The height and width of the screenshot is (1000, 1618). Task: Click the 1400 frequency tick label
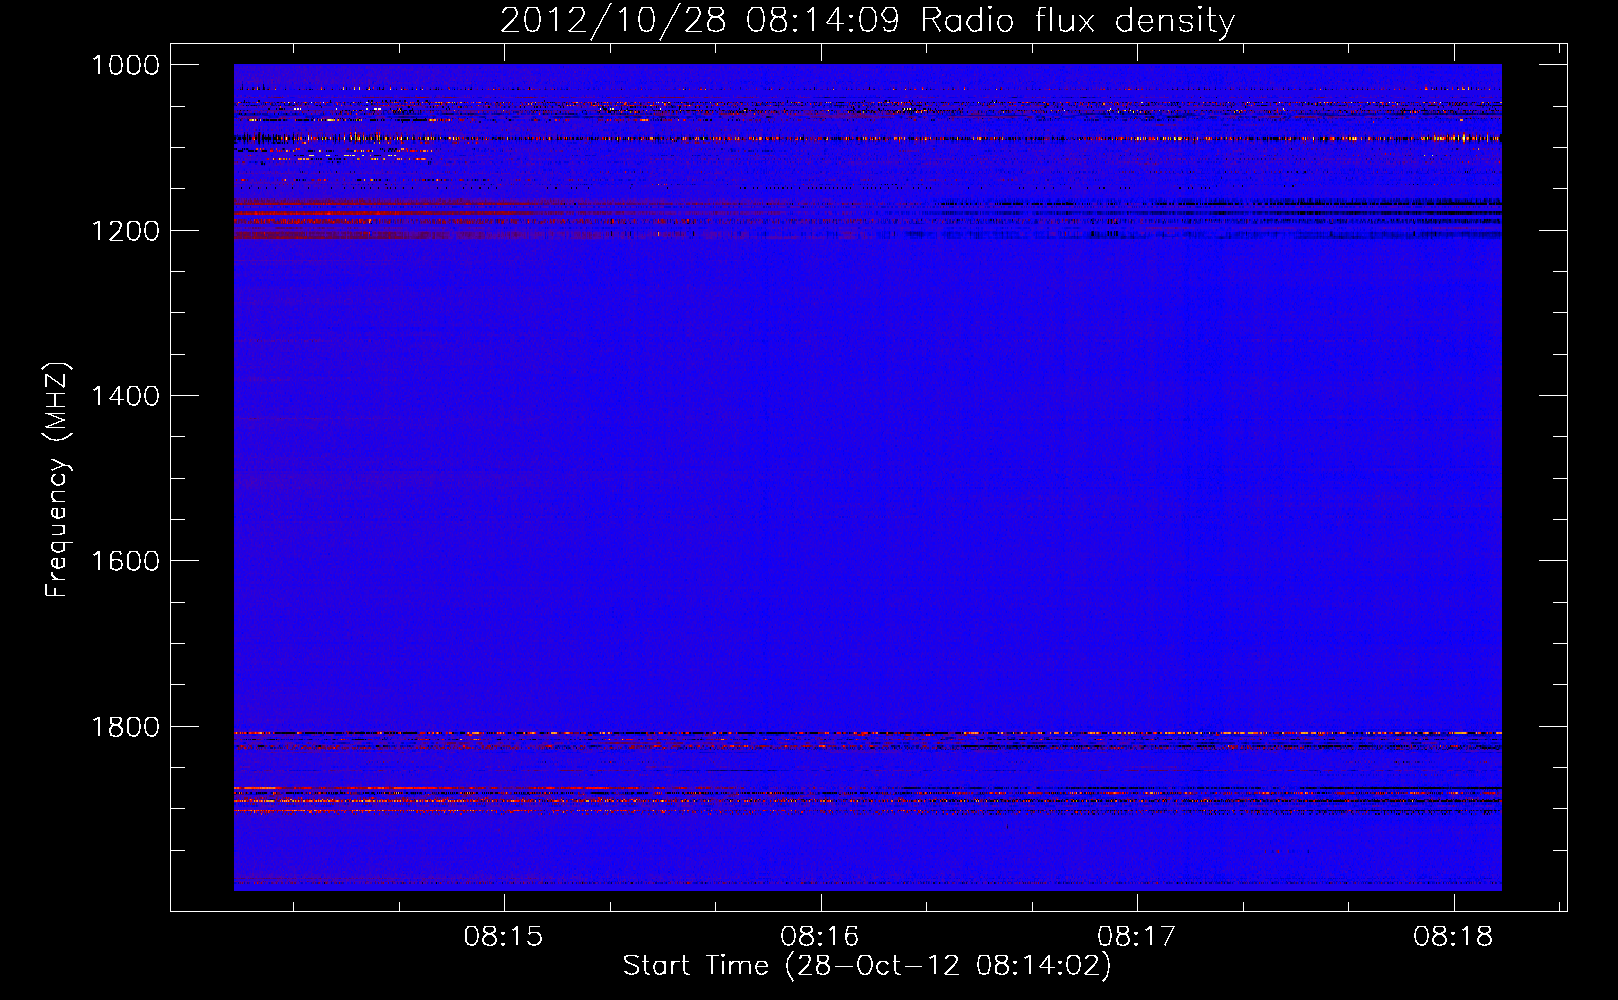click(x=125, y=396)
